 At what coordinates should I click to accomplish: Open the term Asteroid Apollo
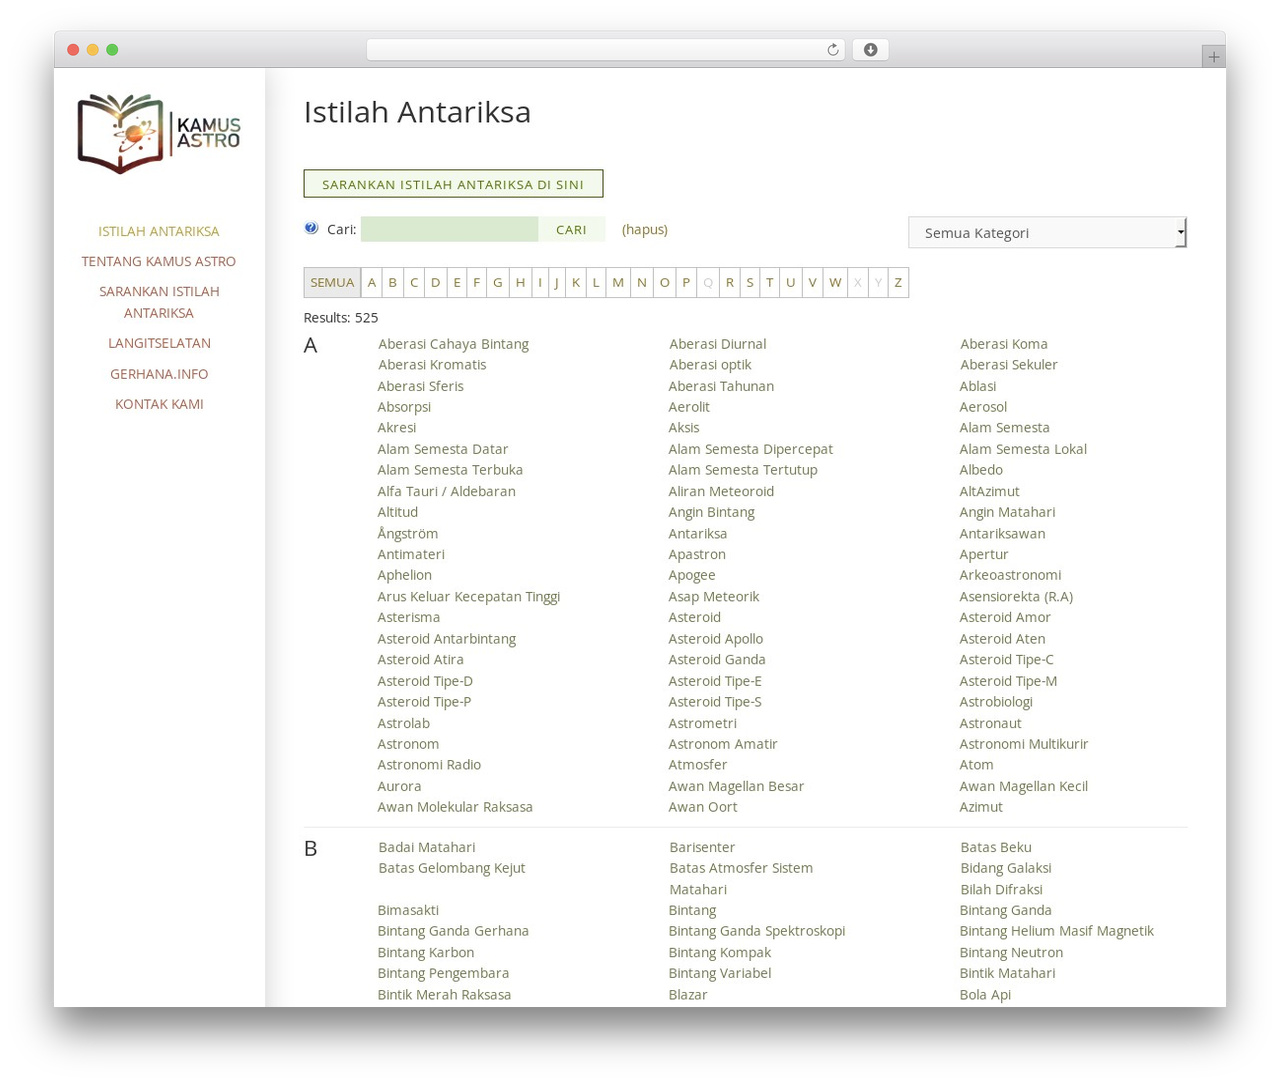(715, 639)
